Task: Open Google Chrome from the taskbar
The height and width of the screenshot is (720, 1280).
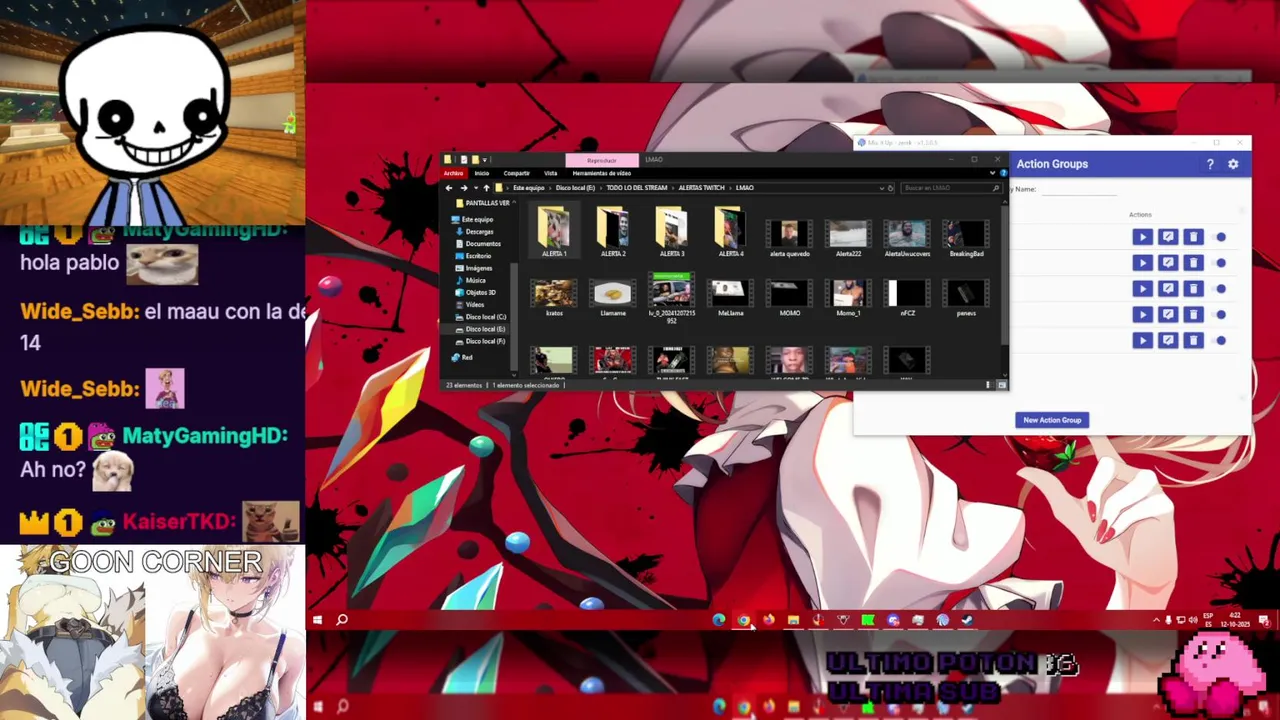Action: point(743,620)
